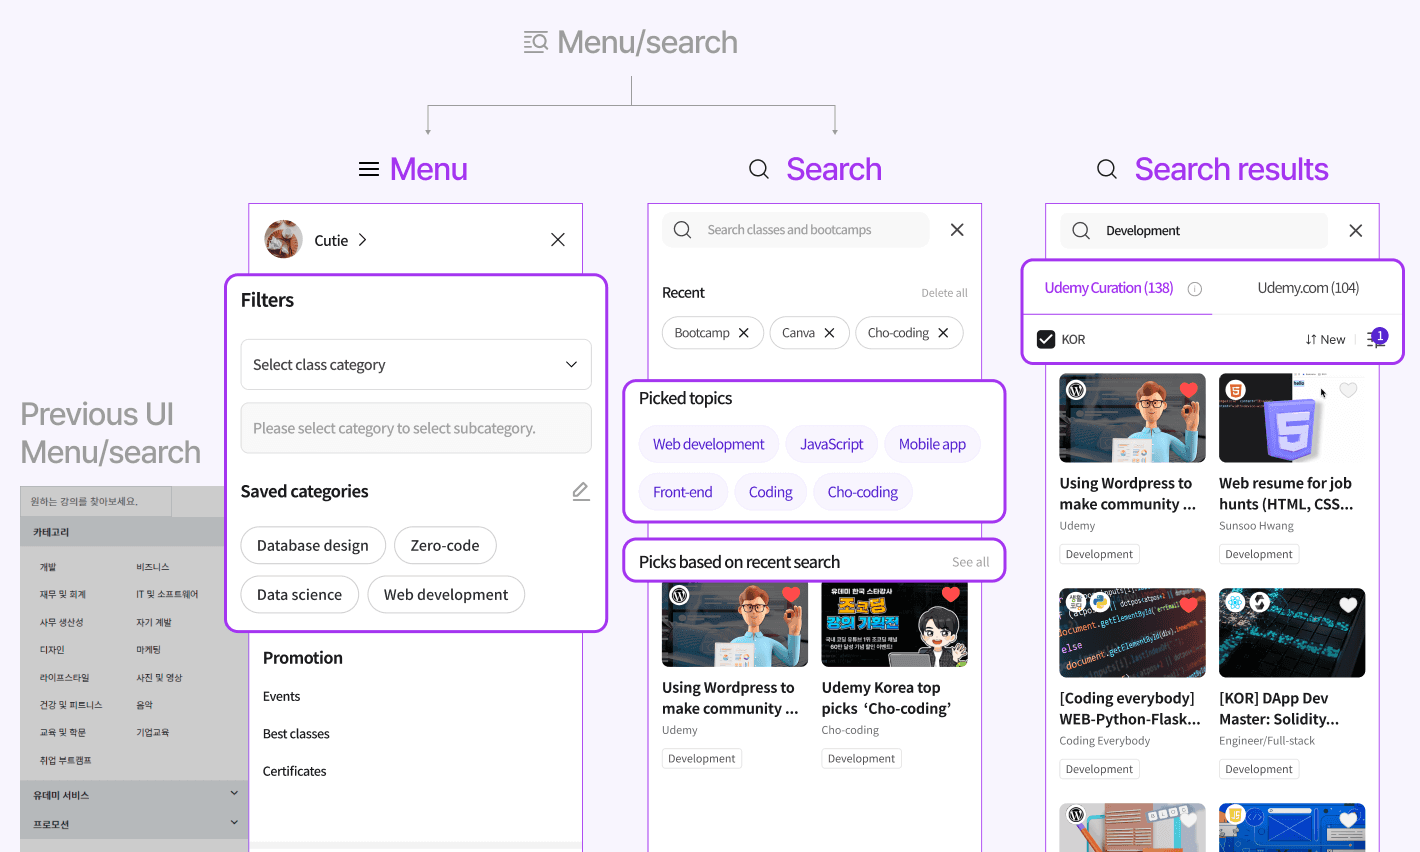1420x852 pixels.
Task: Close the Menu panel with the X icon
Action: coord(558,239)
